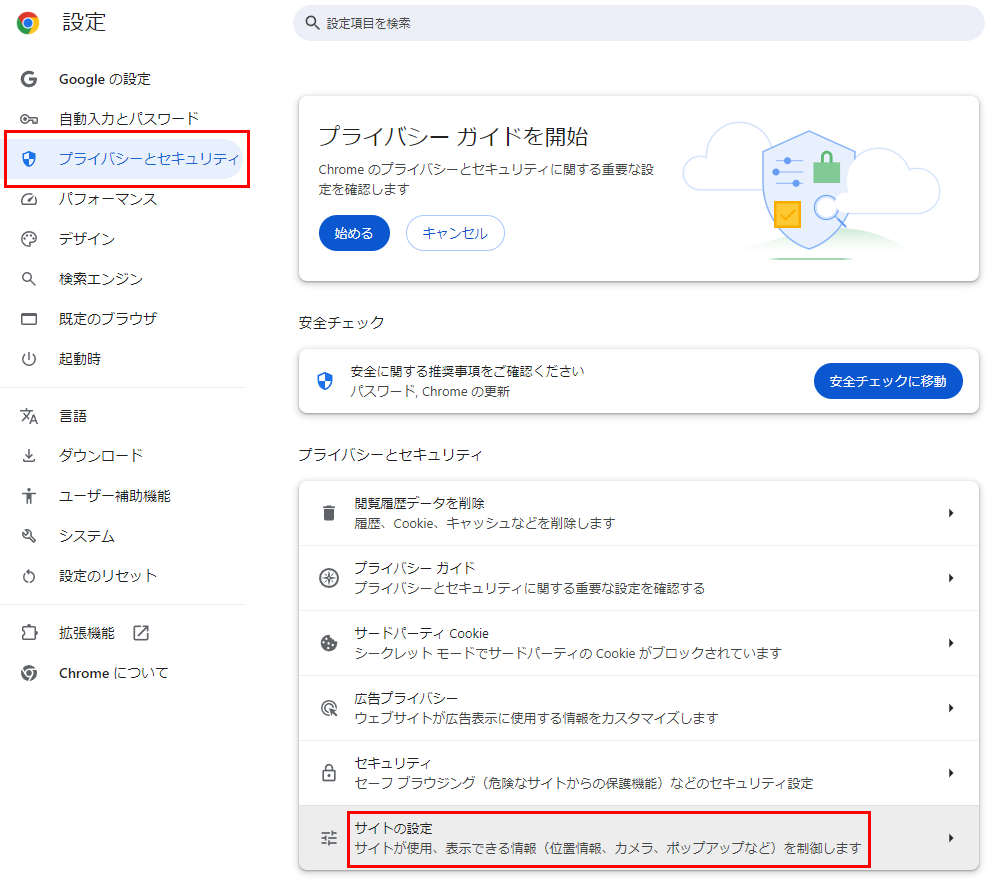Click the キャンセル button
This screenshot has height=884, width=993.
[455, 233]
